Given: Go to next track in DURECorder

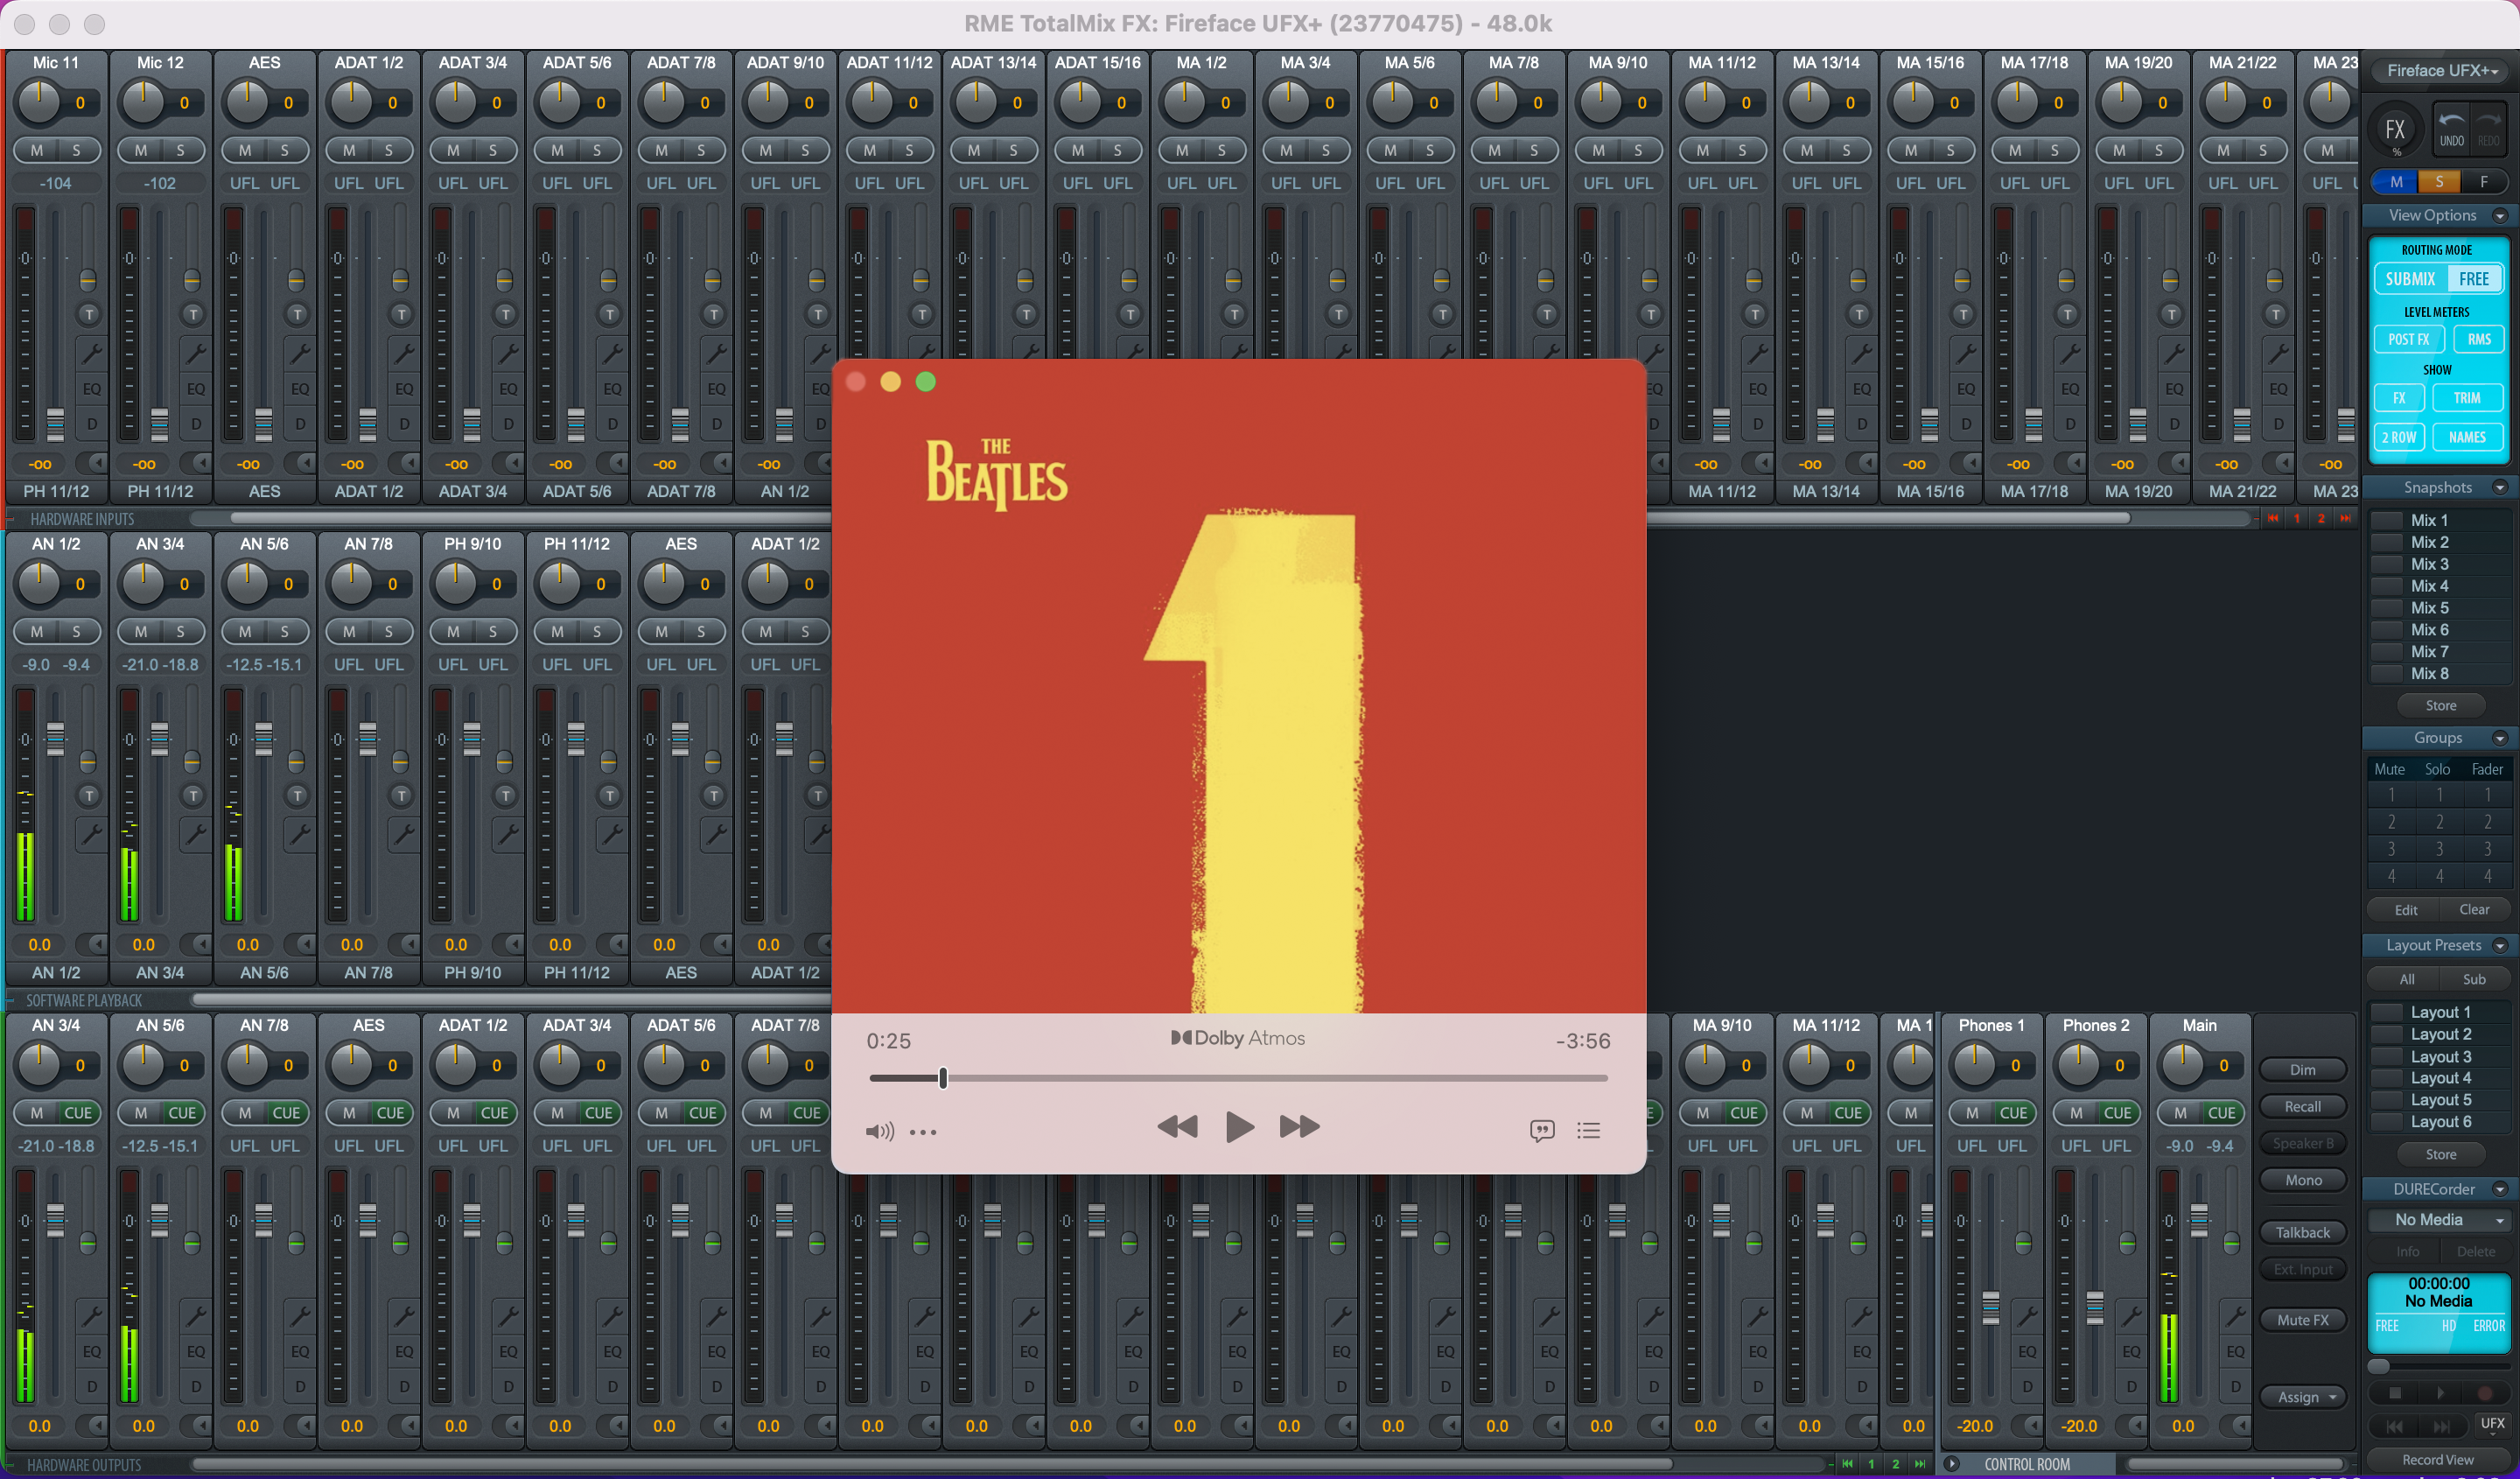Looking at the screenshot, I should tap(2441, 1427).
